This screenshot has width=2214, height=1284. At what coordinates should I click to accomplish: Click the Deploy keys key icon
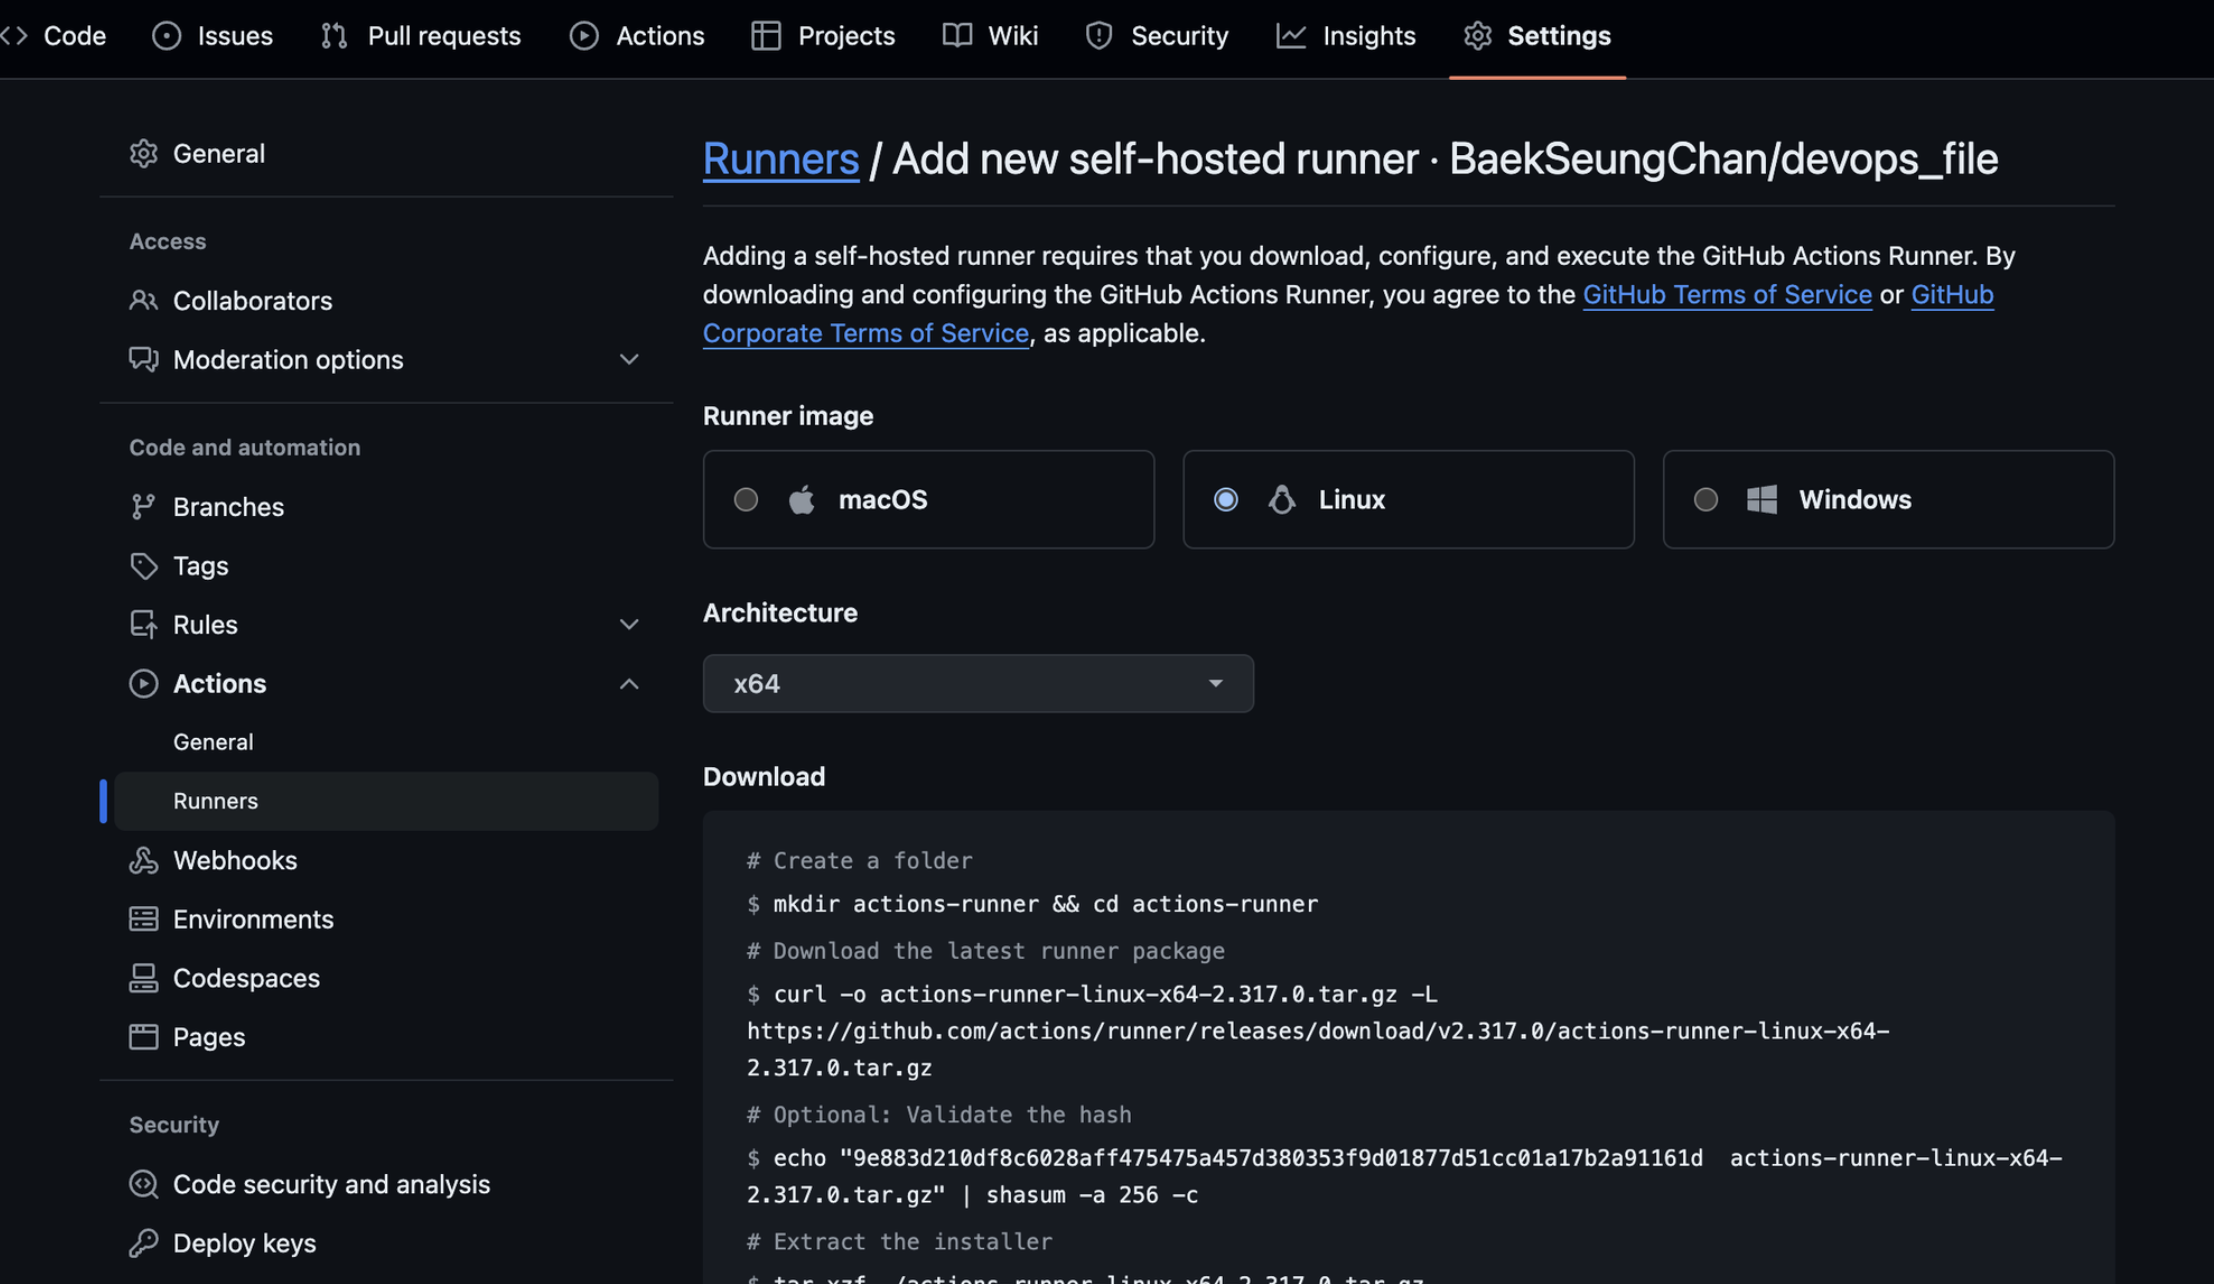(x=143, y=1243)
